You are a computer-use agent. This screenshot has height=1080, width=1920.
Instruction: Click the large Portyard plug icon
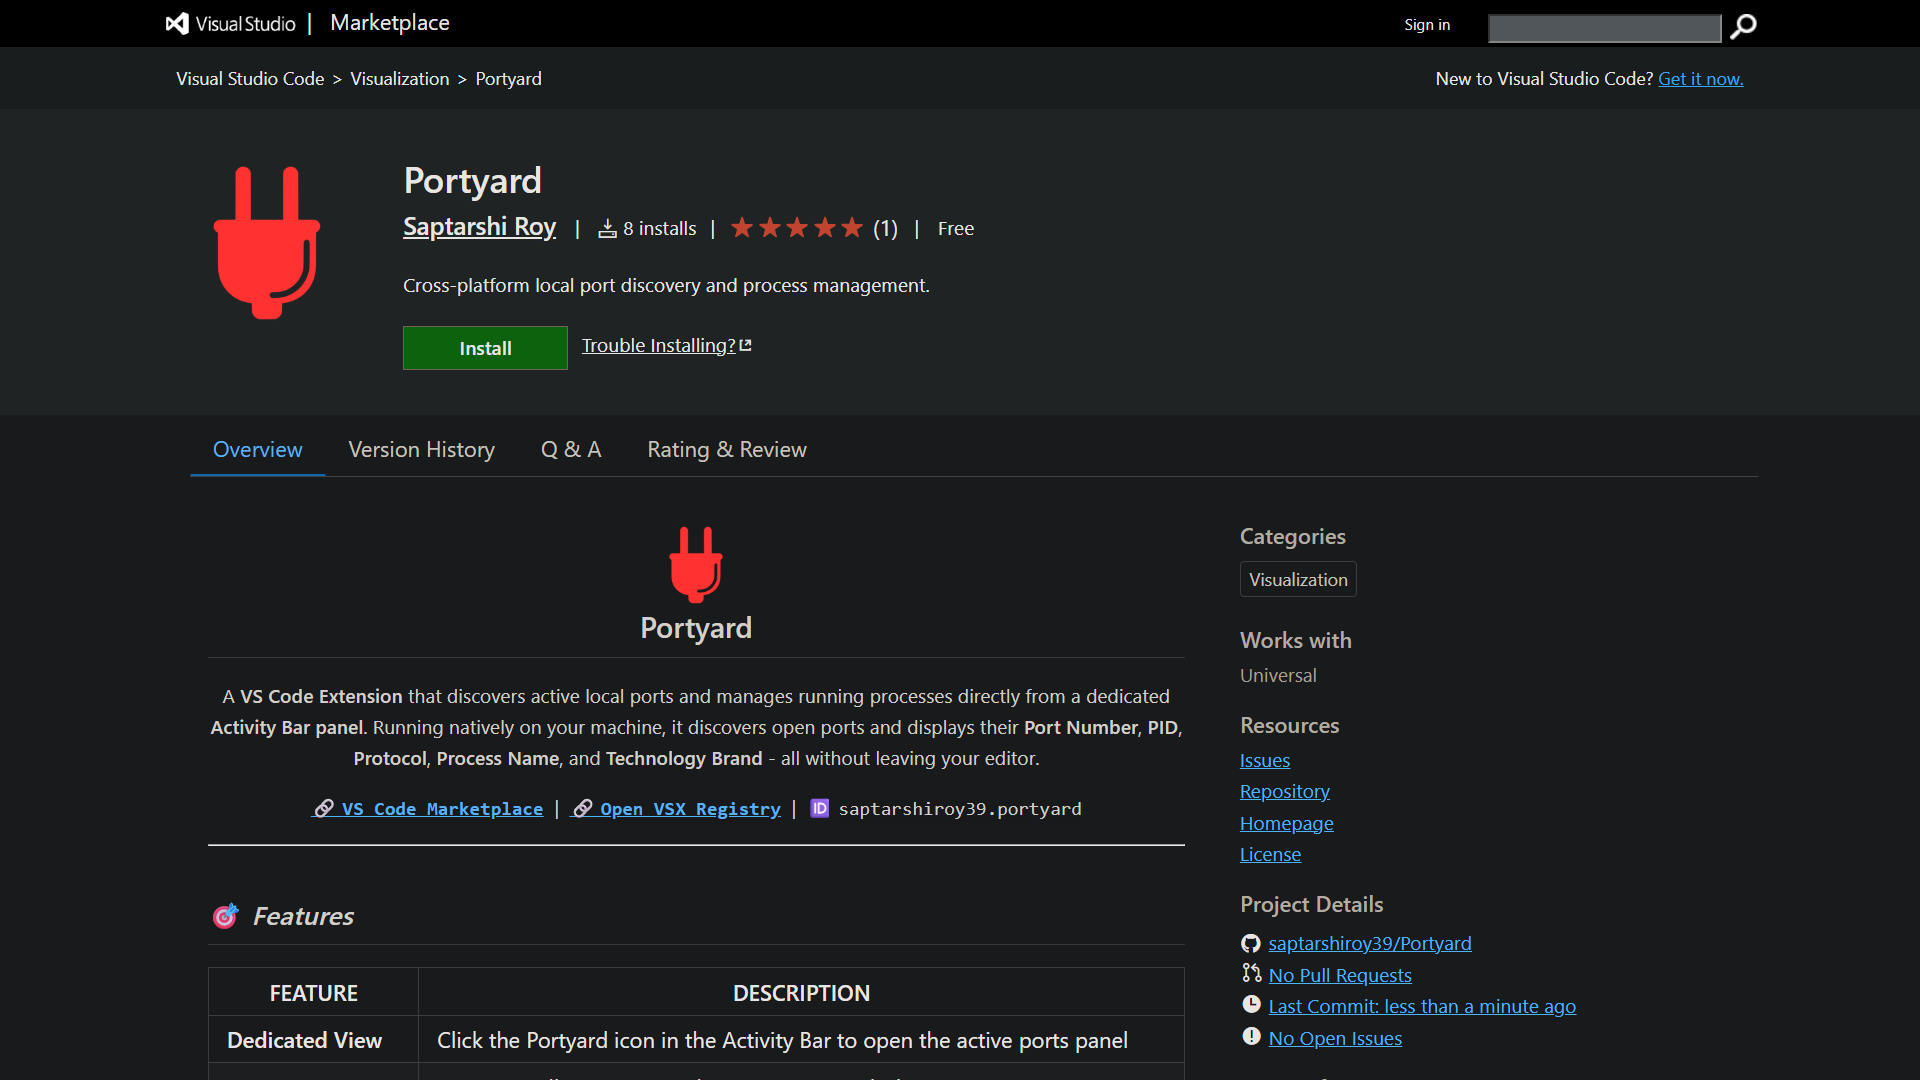pos(267,243)
